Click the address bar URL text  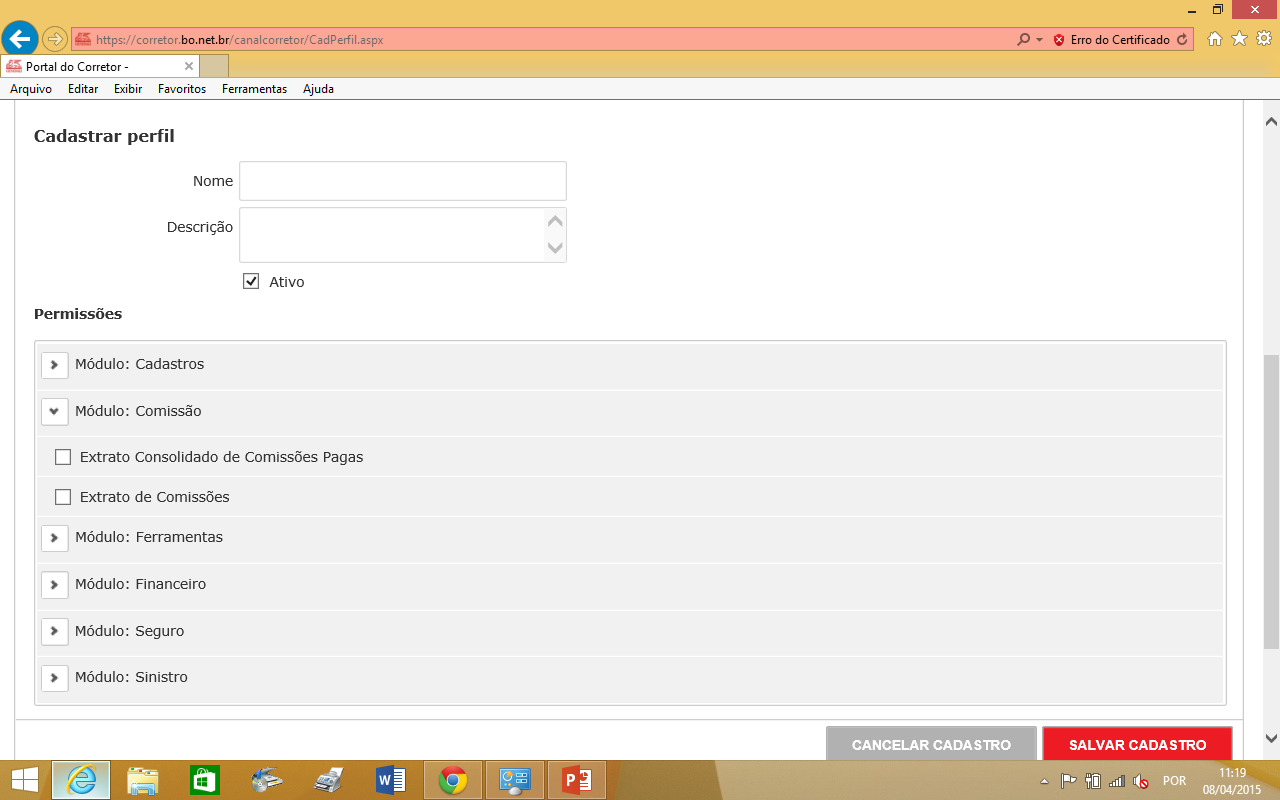[x=239, y=40]
